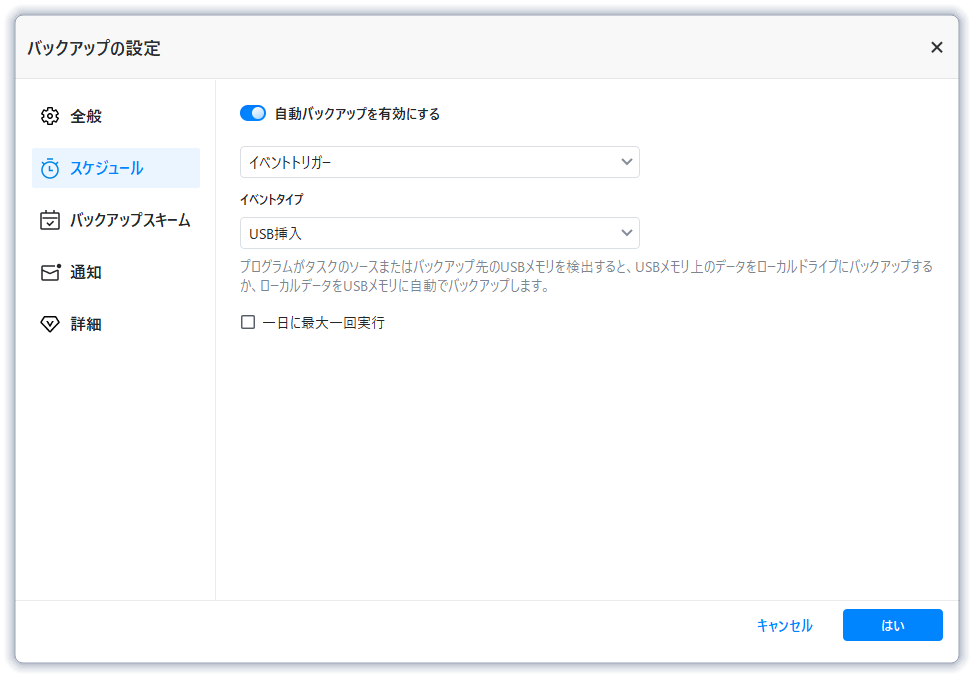Open the バックアップスキーム tab
The height and width of the screenshot is (678, 974).
(130, 220)
